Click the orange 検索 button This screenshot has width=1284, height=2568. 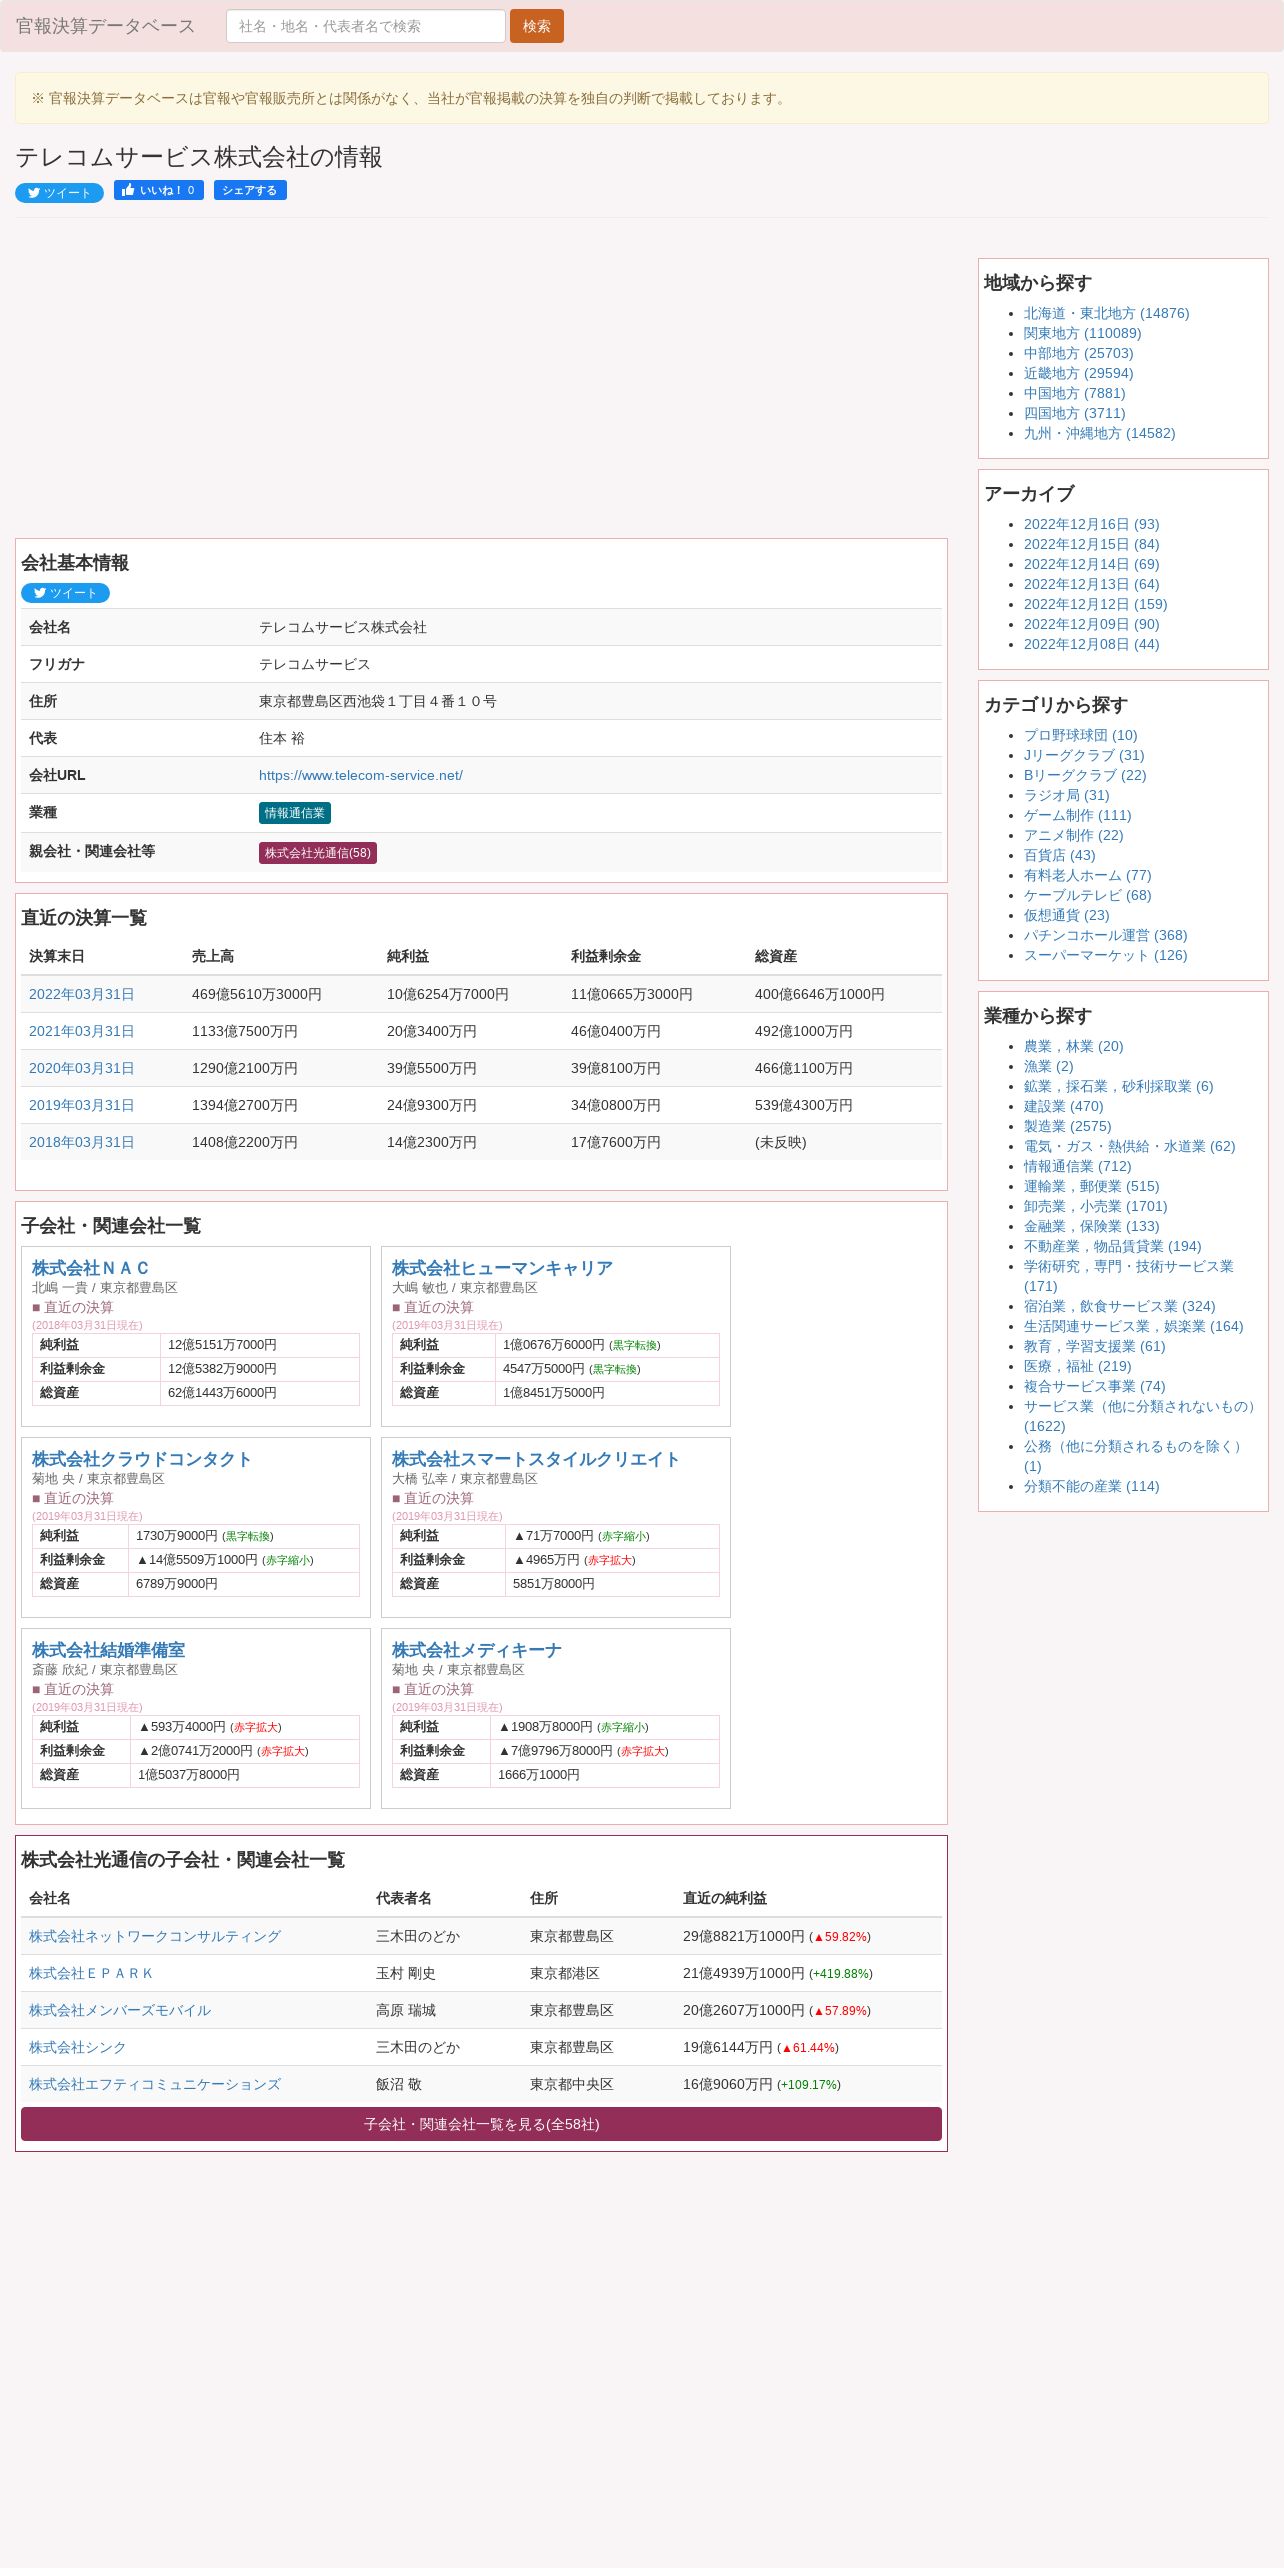coord(537,26)
